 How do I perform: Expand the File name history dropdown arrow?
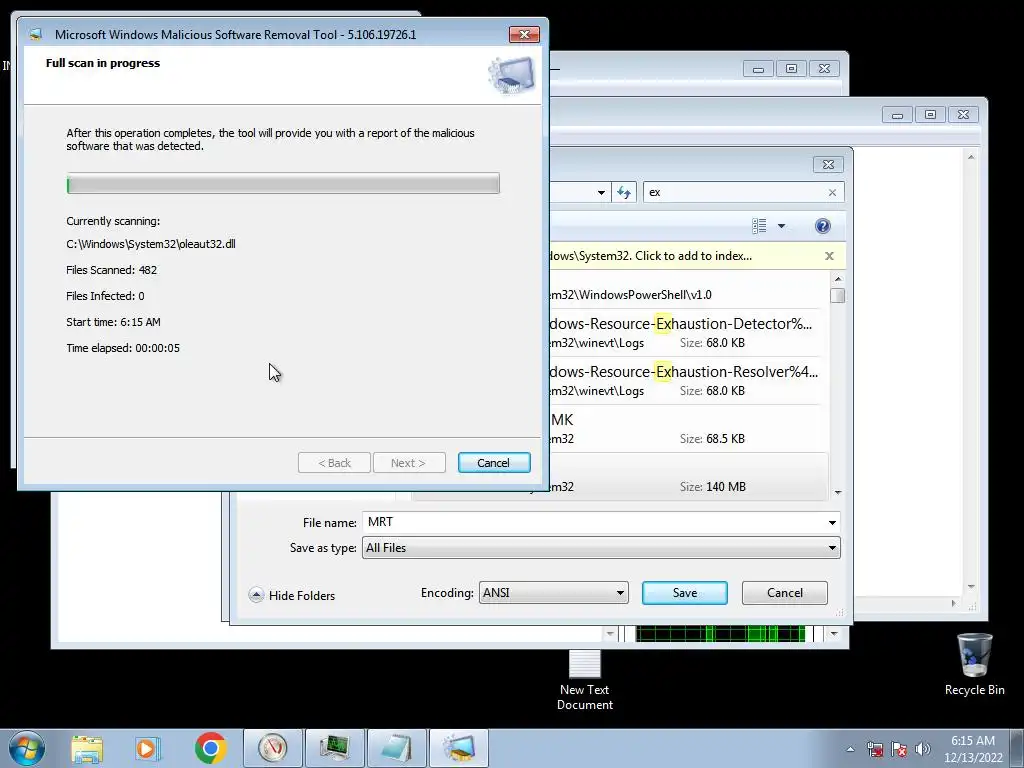[x=832, y=522]
